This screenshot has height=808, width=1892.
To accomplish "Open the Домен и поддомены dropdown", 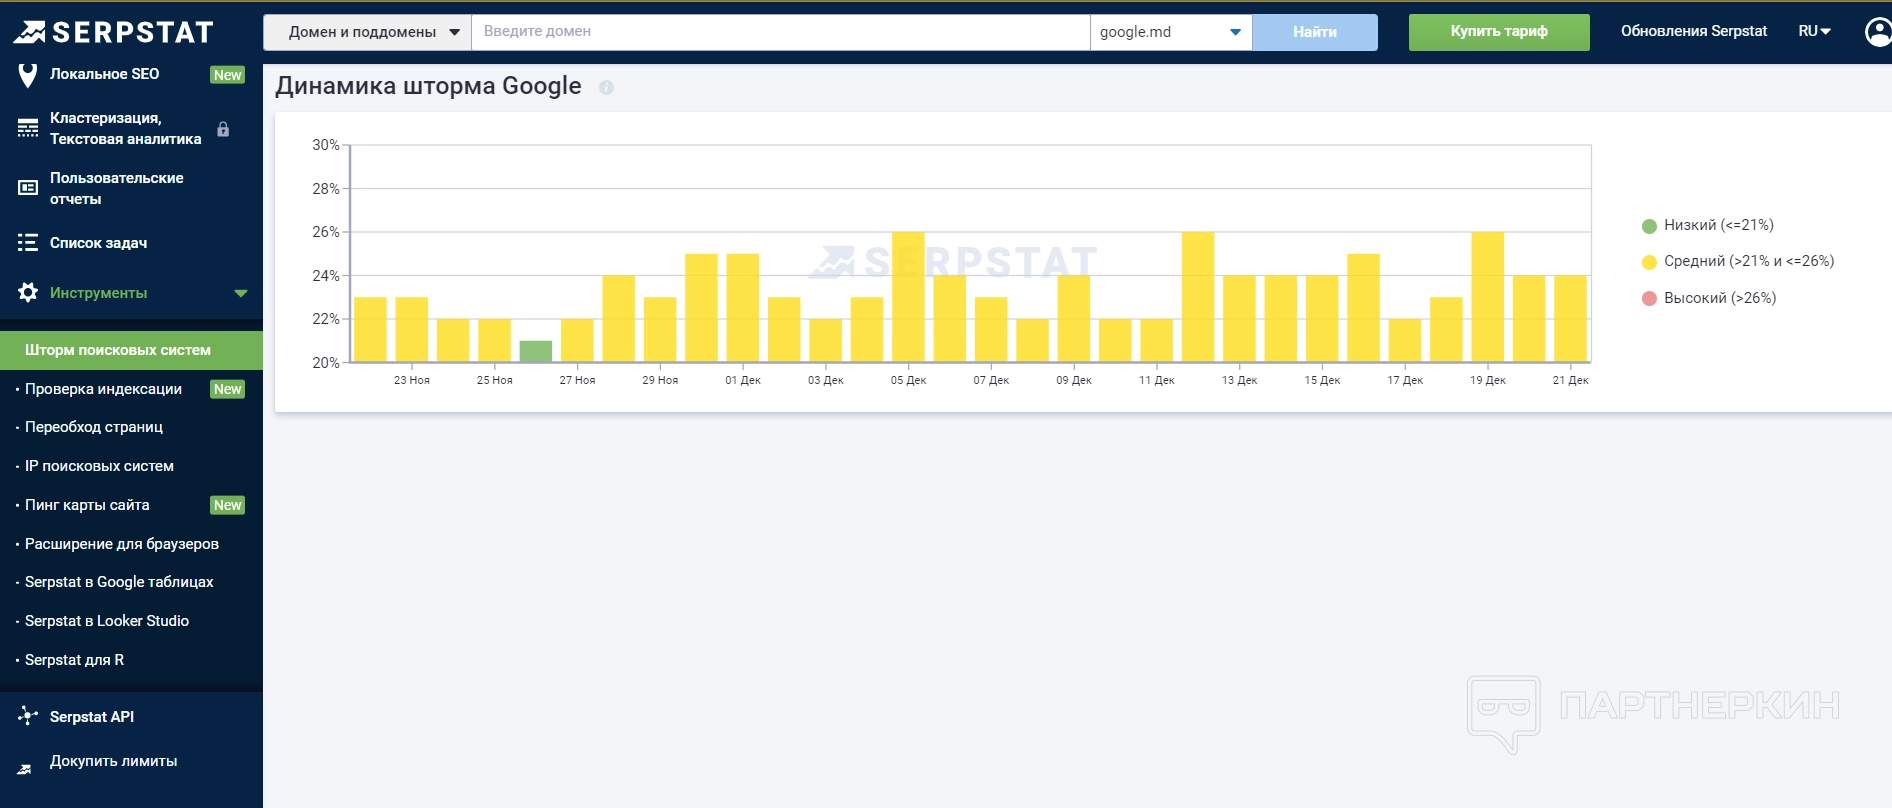I will tap(367, 32).
